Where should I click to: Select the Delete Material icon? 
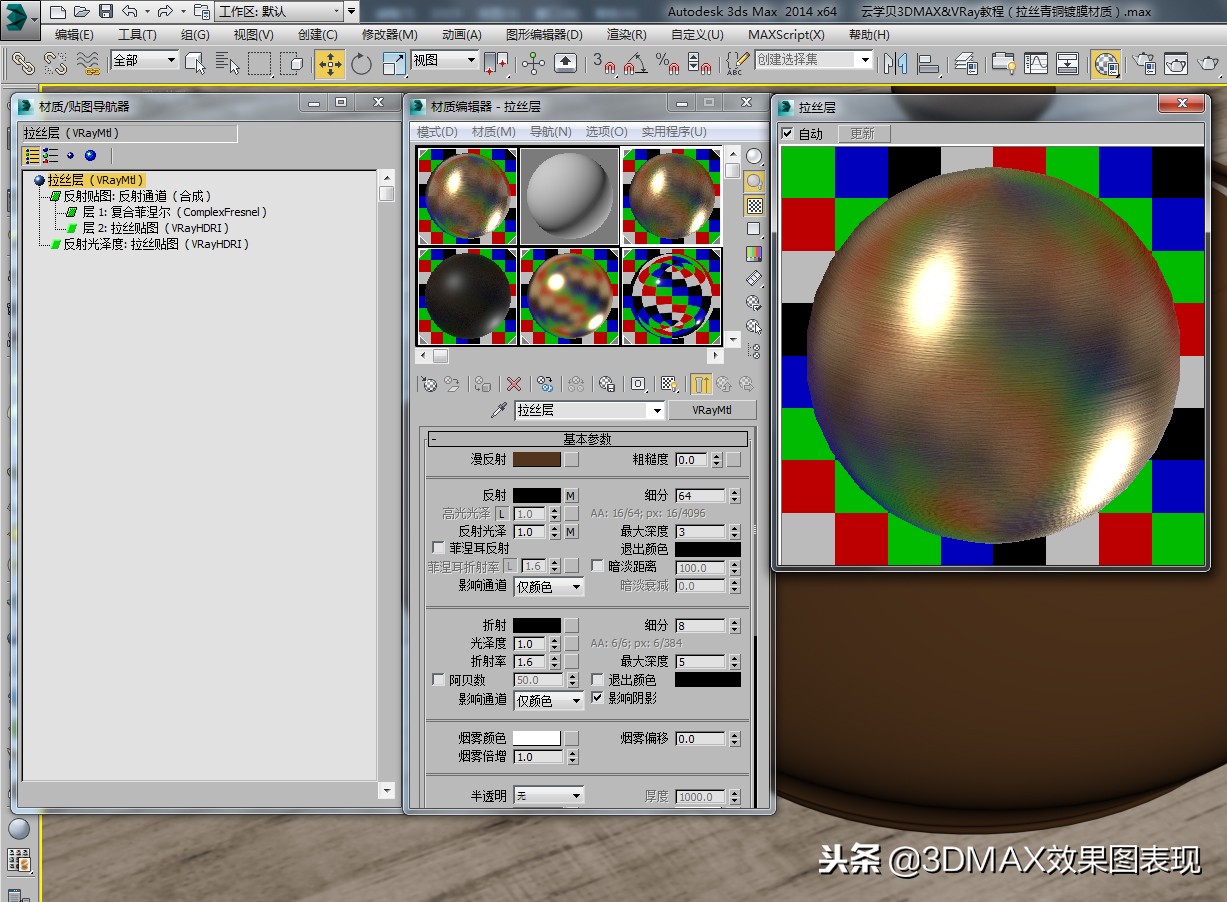514,383
